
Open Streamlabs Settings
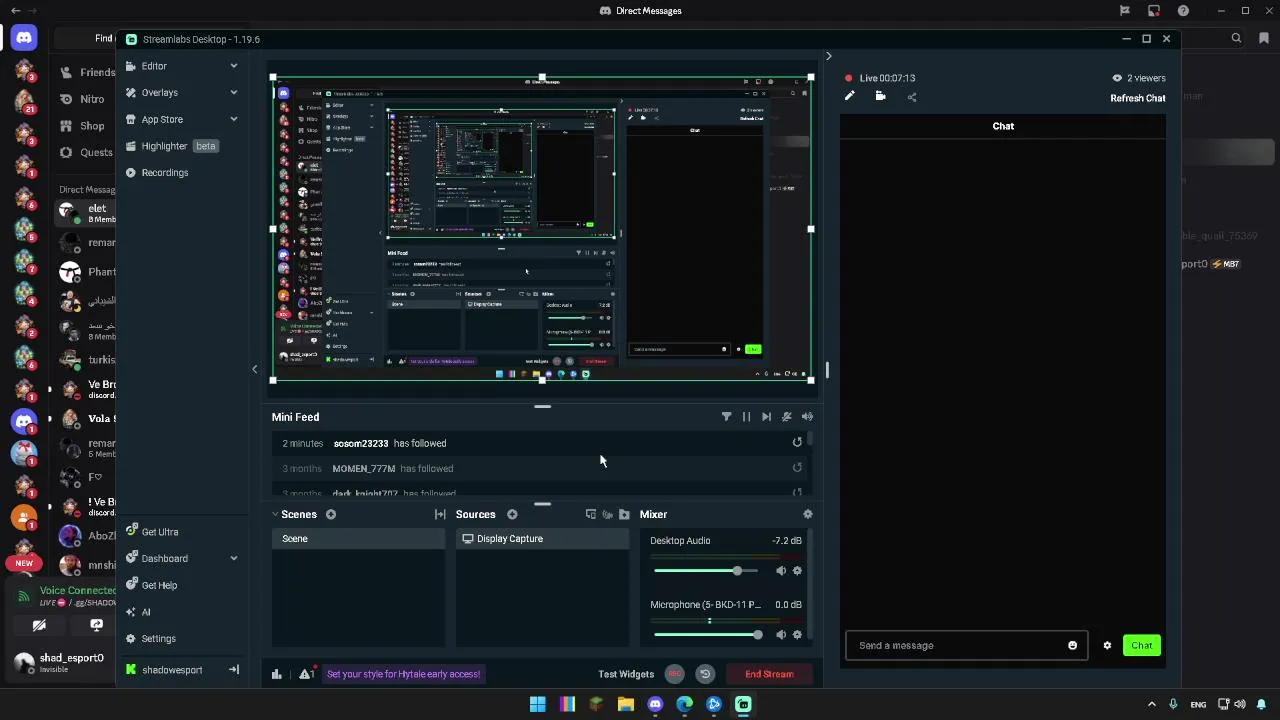(150, 638)
